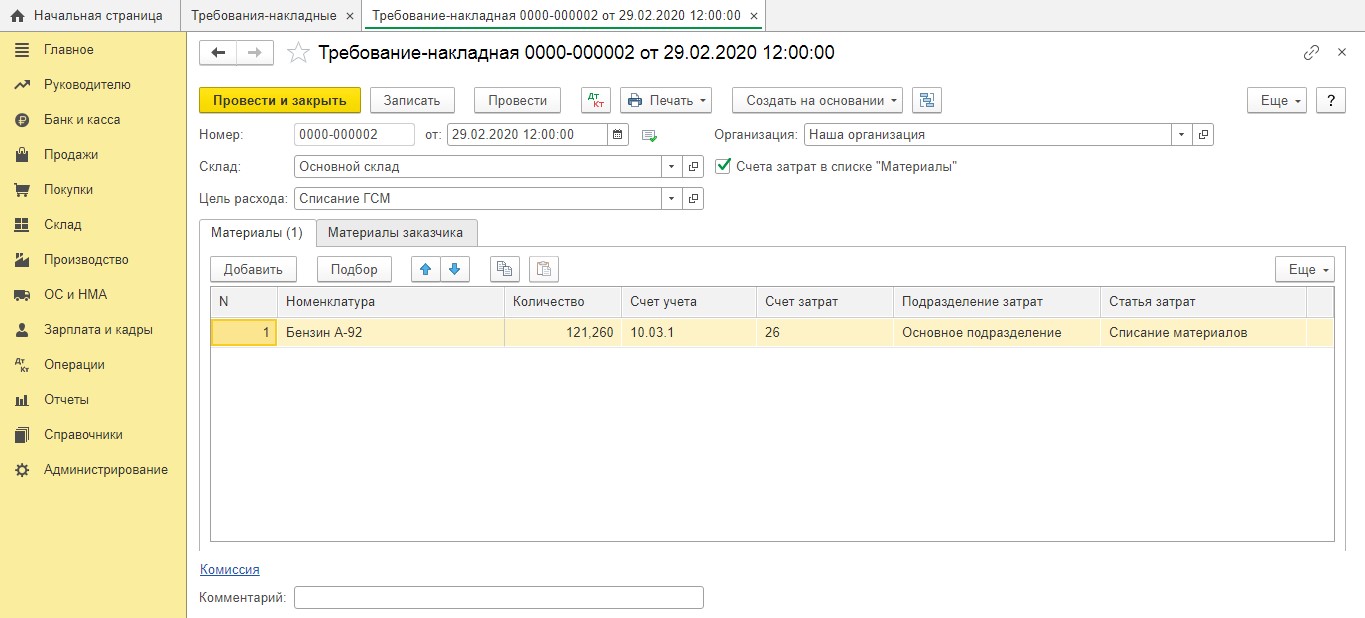Expand the Цель расхода dropdown
Viewport: 1365px width, 618px height.
[672, 199]
